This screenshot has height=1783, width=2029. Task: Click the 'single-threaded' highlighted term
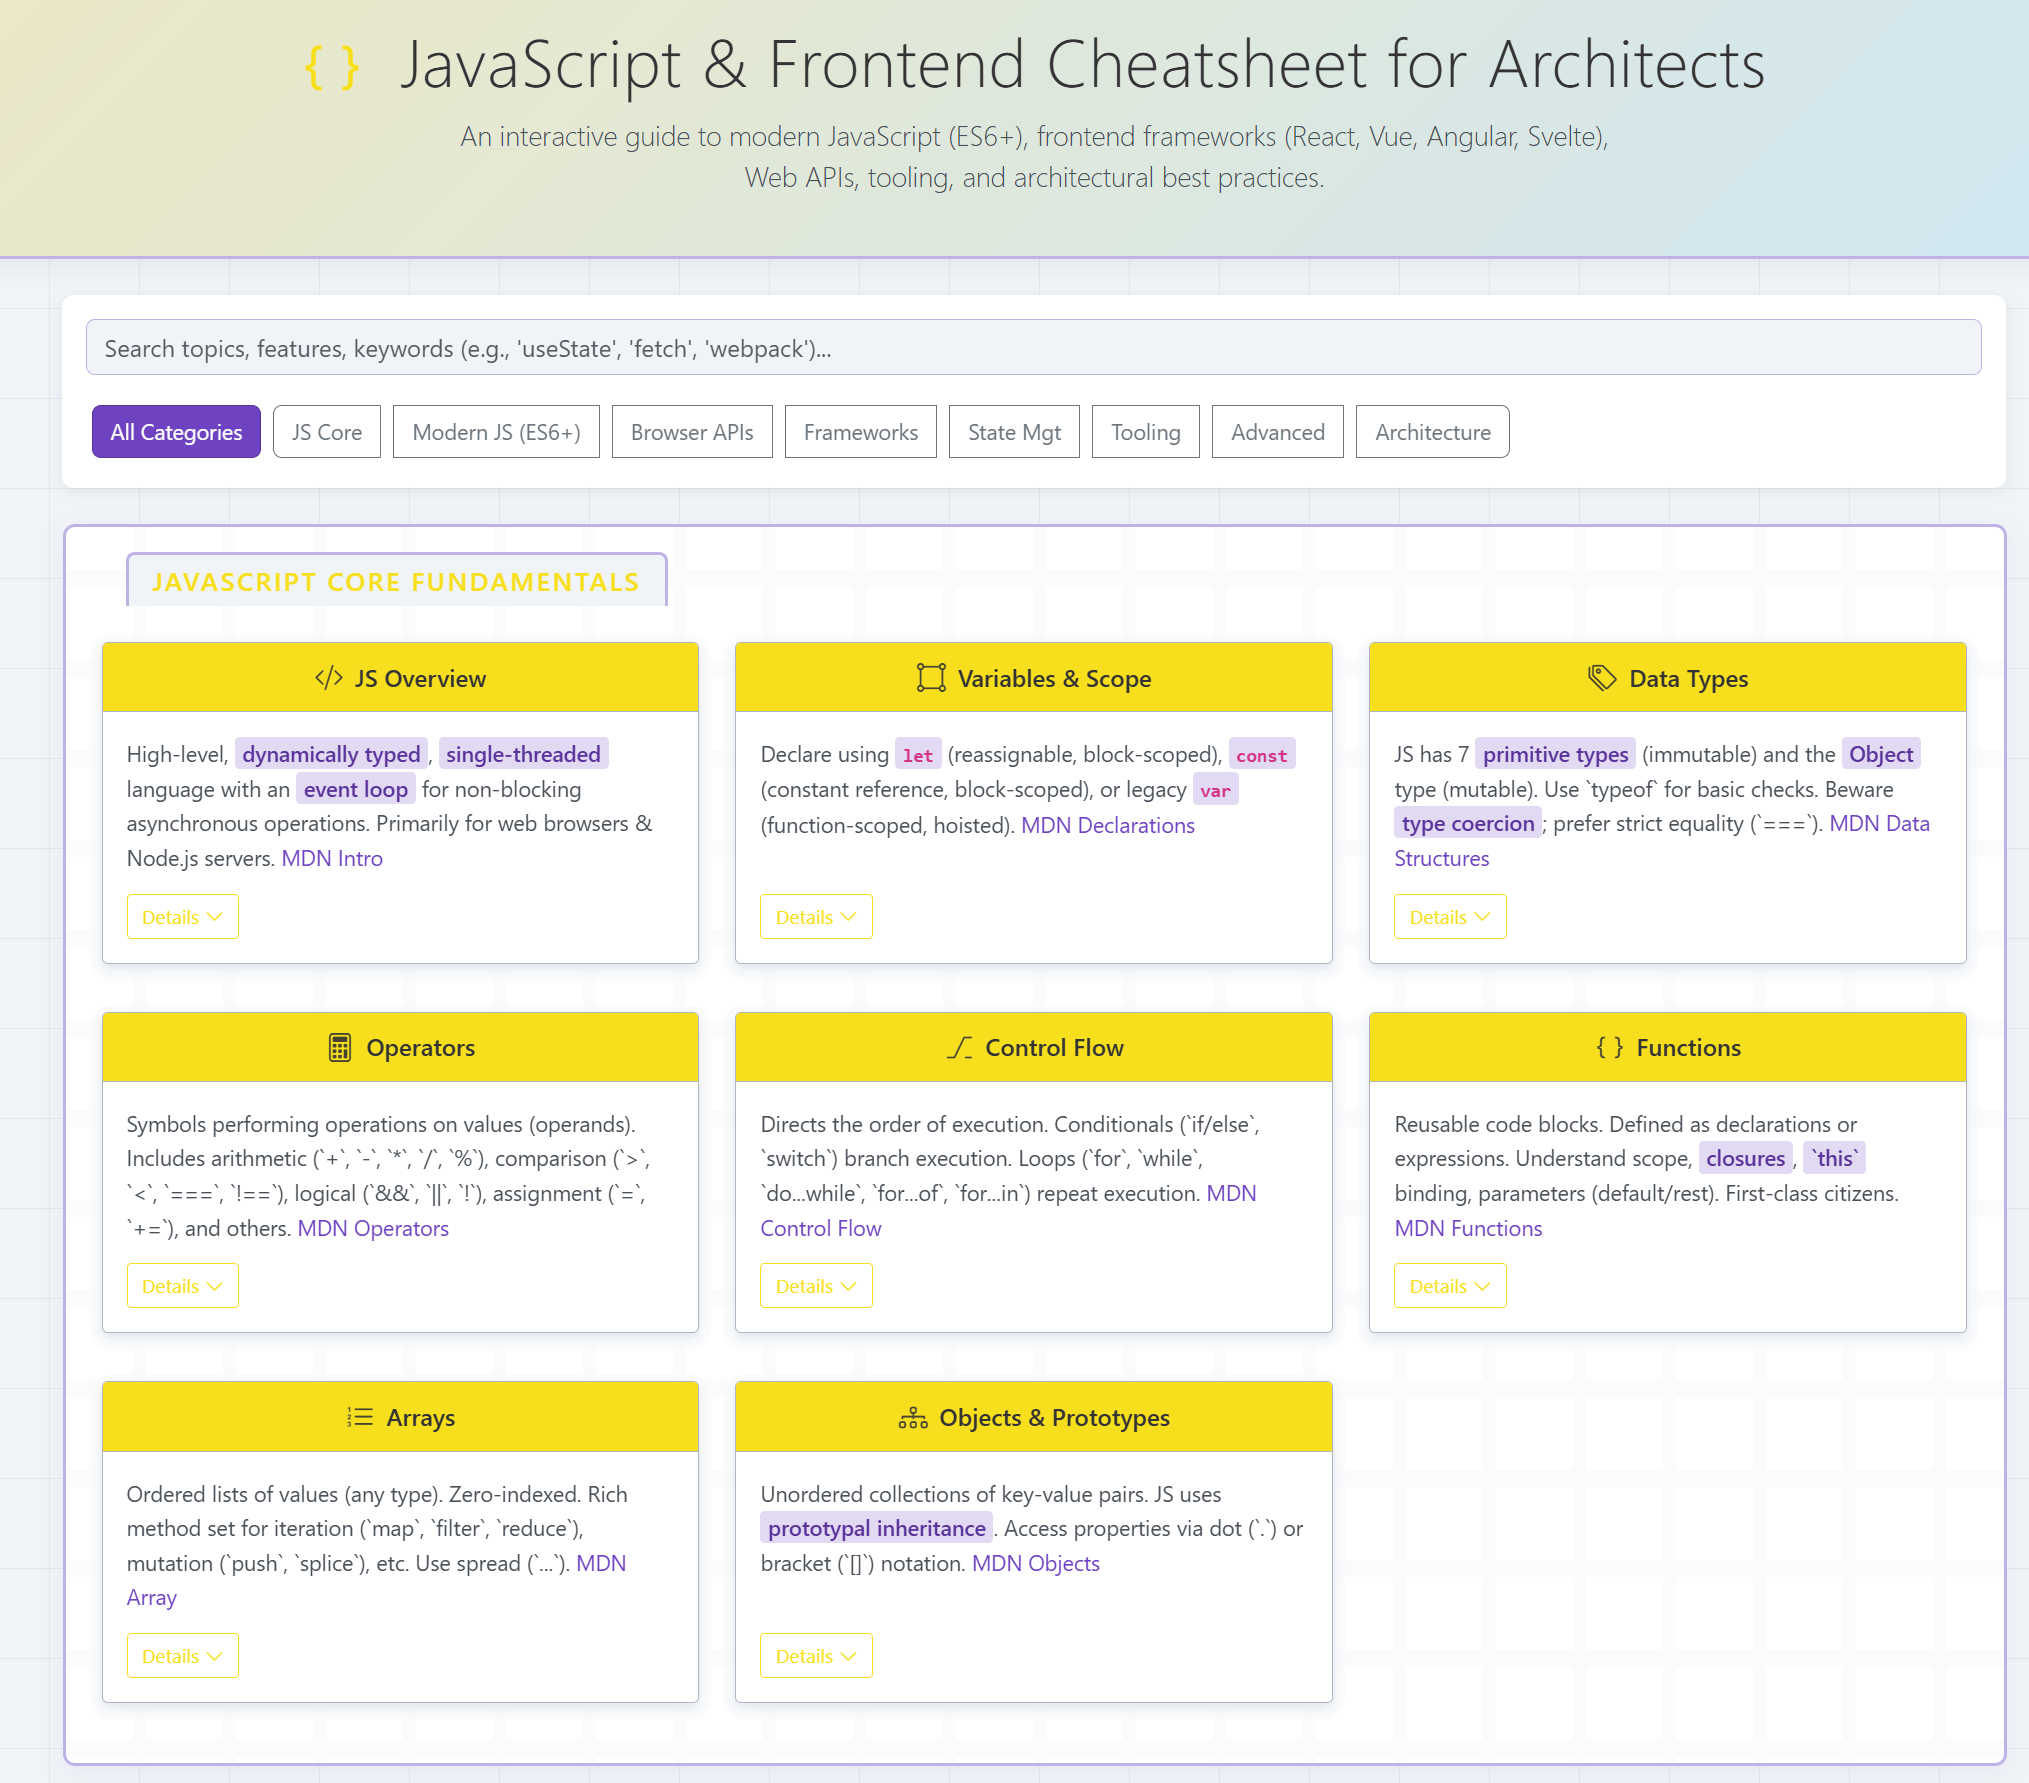point(523,754)
